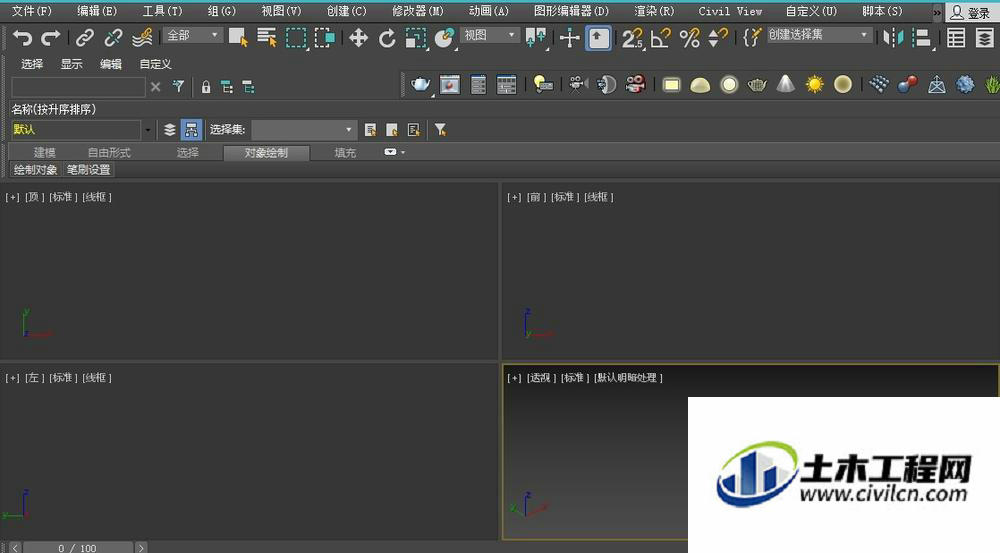Image resolution: width=1000 pixels, height=553 pixels.
Task: Open the 默认 layer dropdown arrow
Action: point(147,130)
